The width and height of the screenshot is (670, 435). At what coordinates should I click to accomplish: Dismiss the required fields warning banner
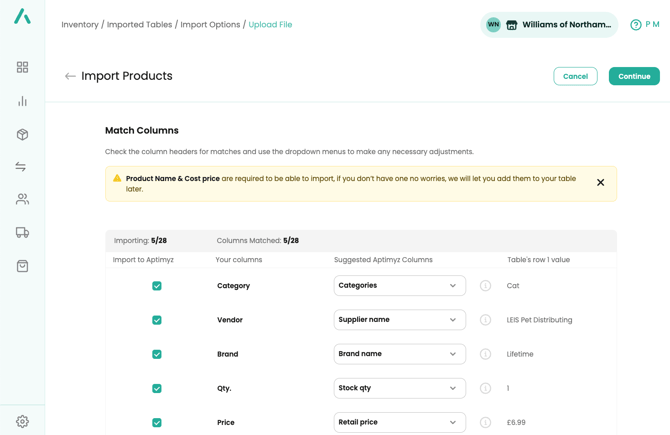click(600, 183)
